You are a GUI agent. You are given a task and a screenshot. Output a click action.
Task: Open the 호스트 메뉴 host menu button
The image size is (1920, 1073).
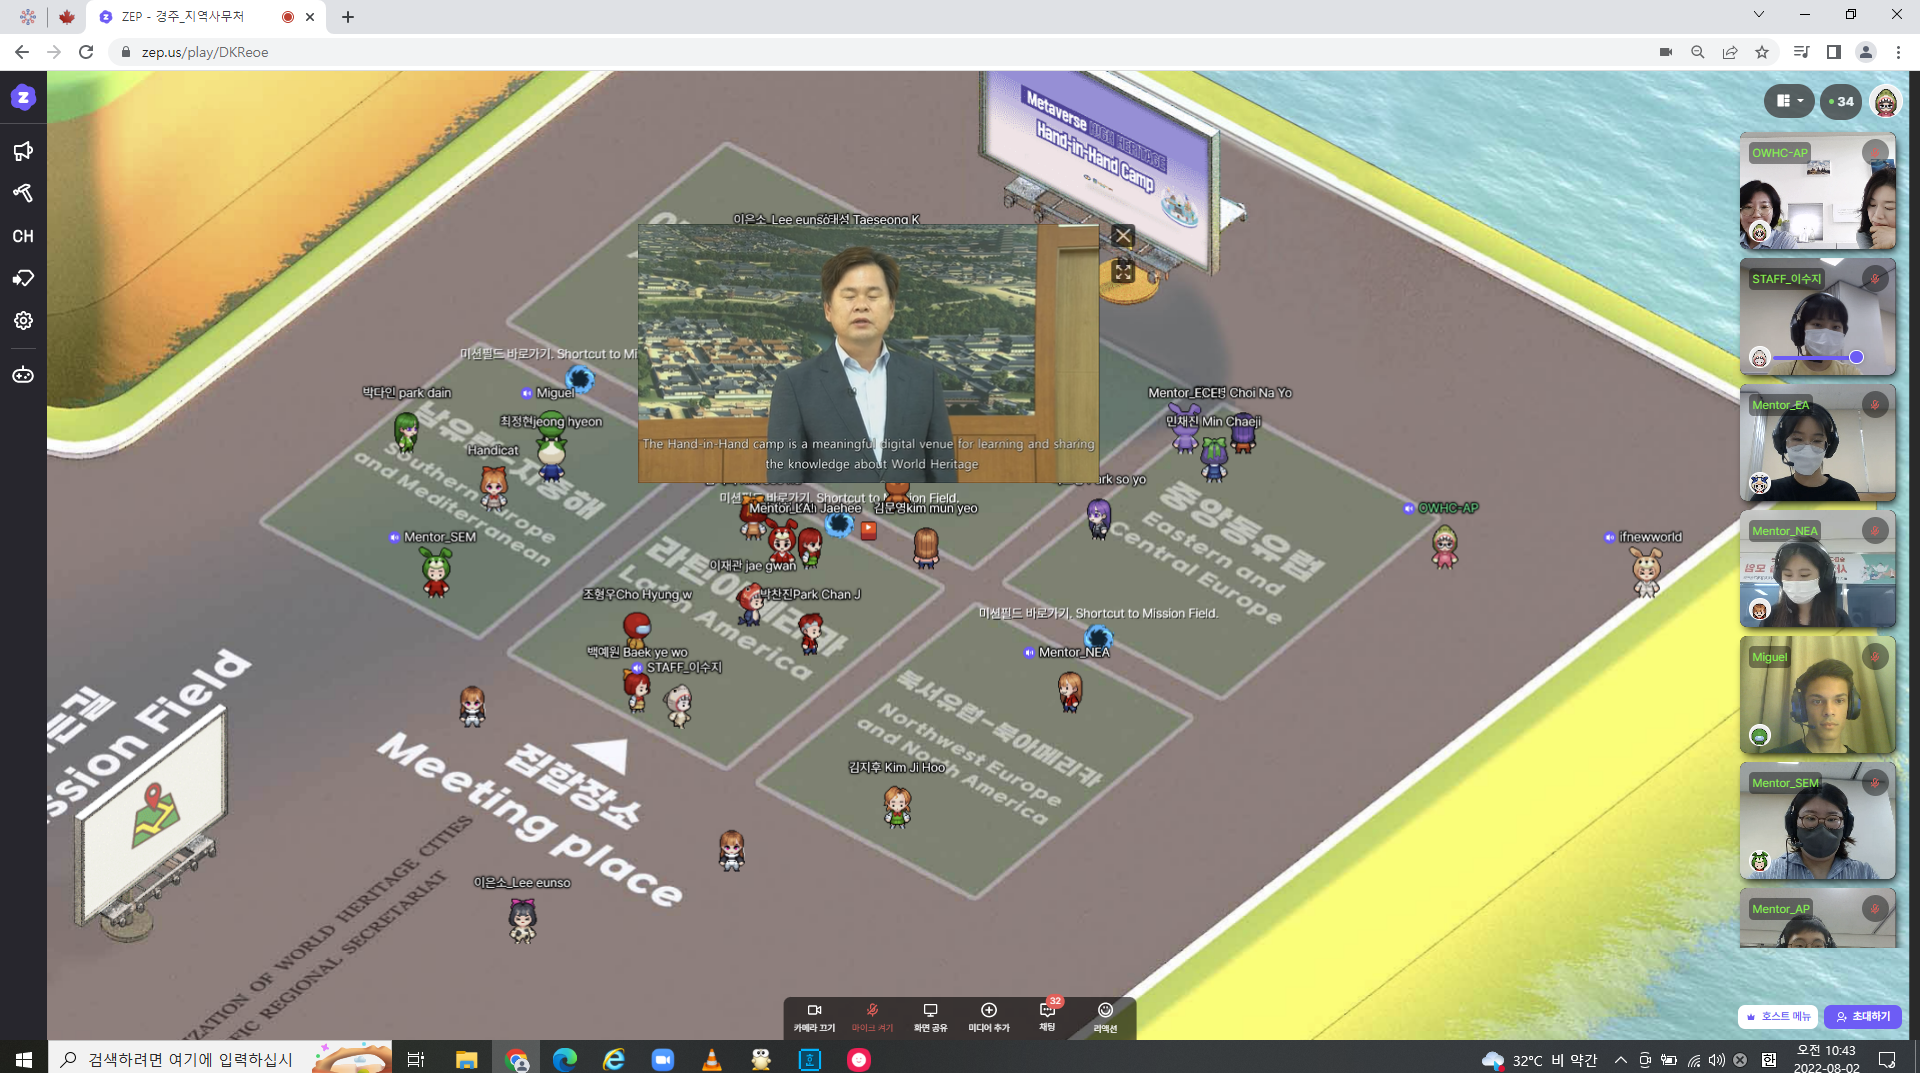point(1779,1016)
